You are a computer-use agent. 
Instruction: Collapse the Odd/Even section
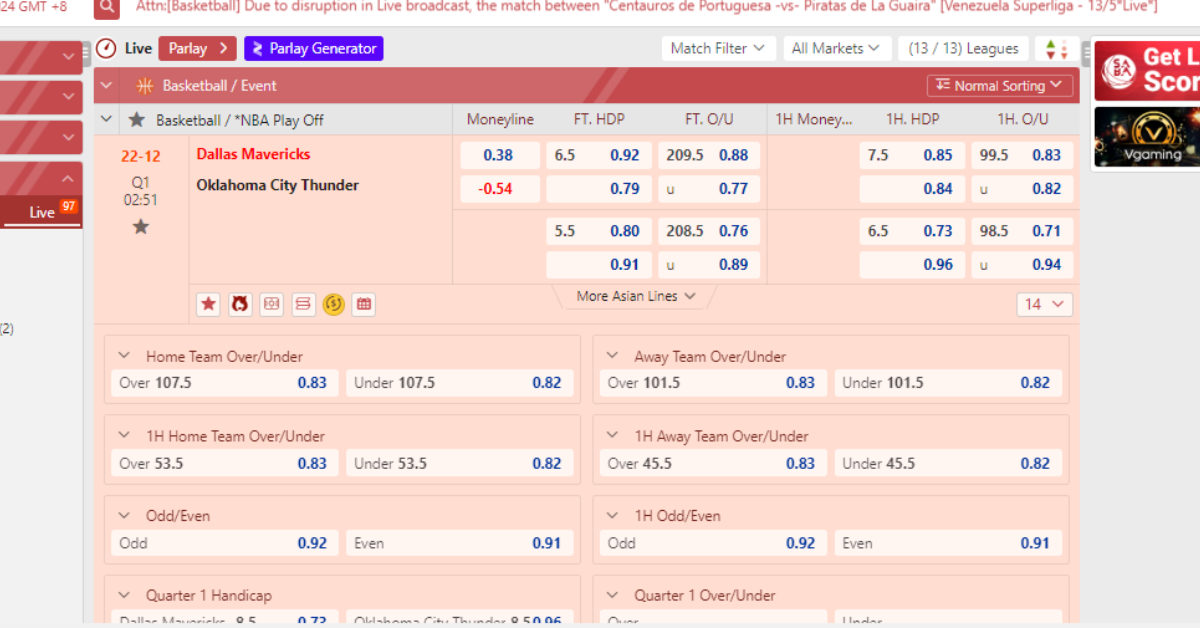click(x=125, y=516)
